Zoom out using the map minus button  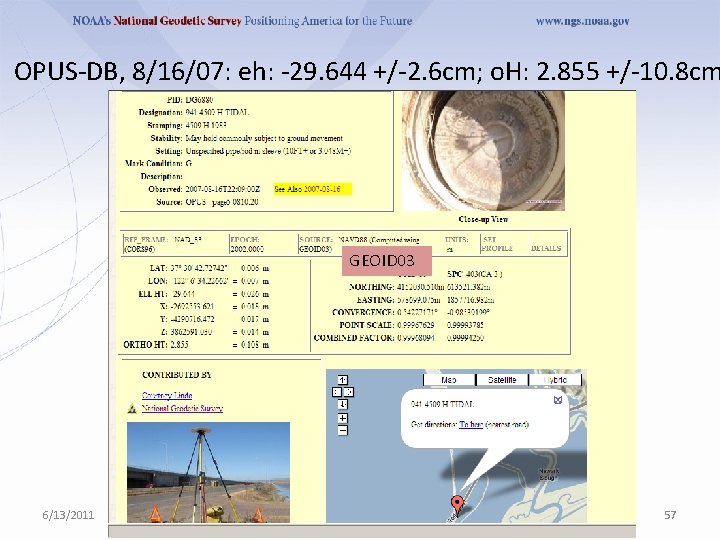coord(343,431)
